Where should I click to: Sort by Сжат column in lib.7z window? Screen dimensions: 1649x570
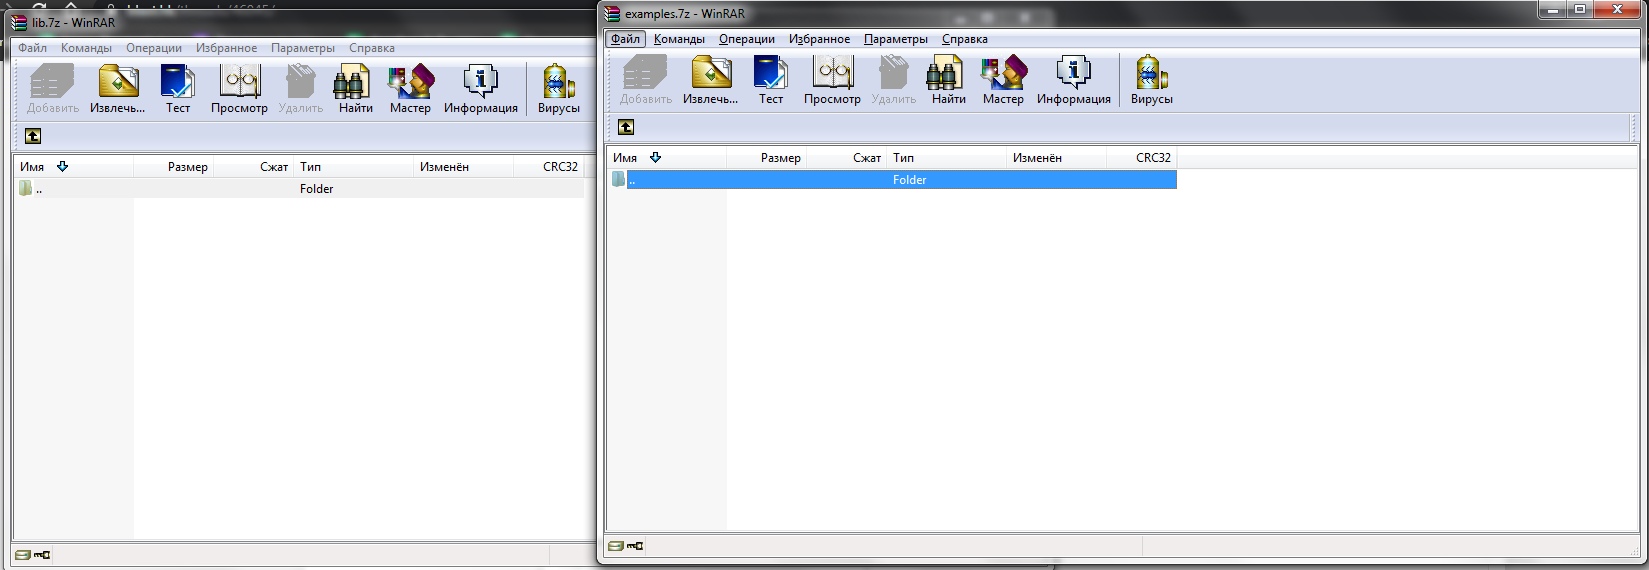253,167
